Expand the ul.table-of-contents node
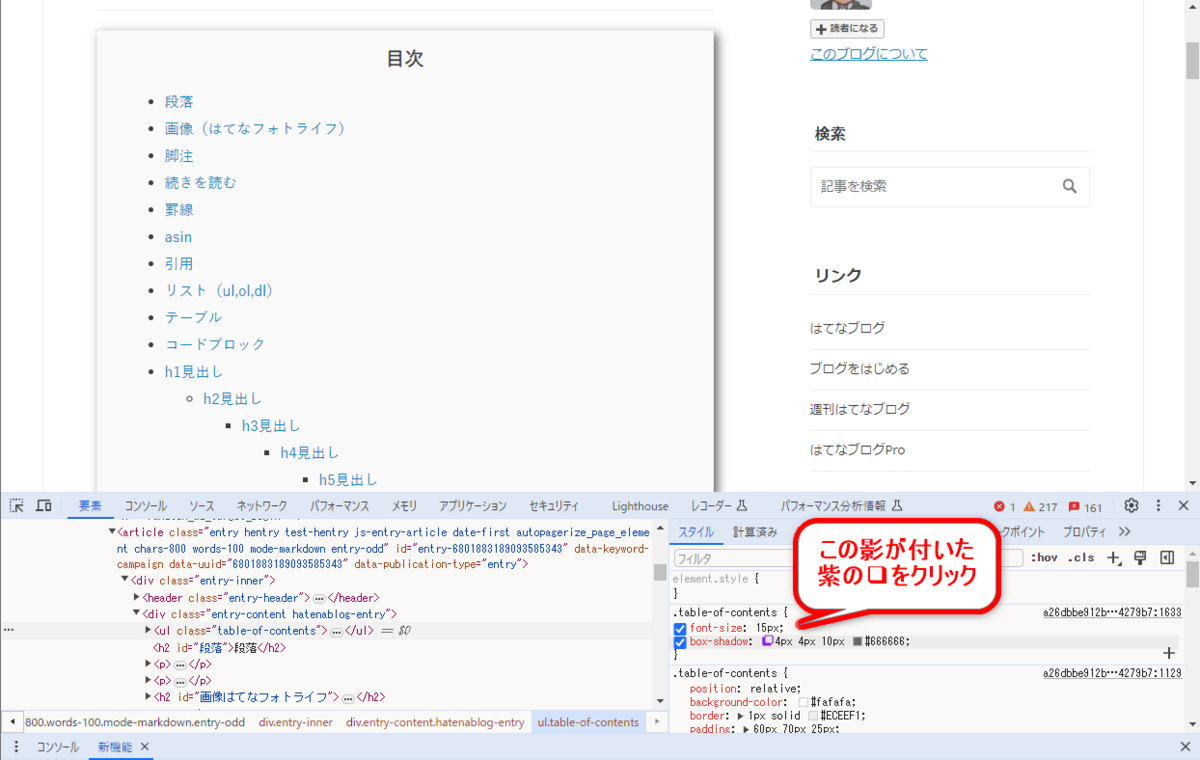The height and width of the screenshot is (760, 1200). (x=149, y=631)
